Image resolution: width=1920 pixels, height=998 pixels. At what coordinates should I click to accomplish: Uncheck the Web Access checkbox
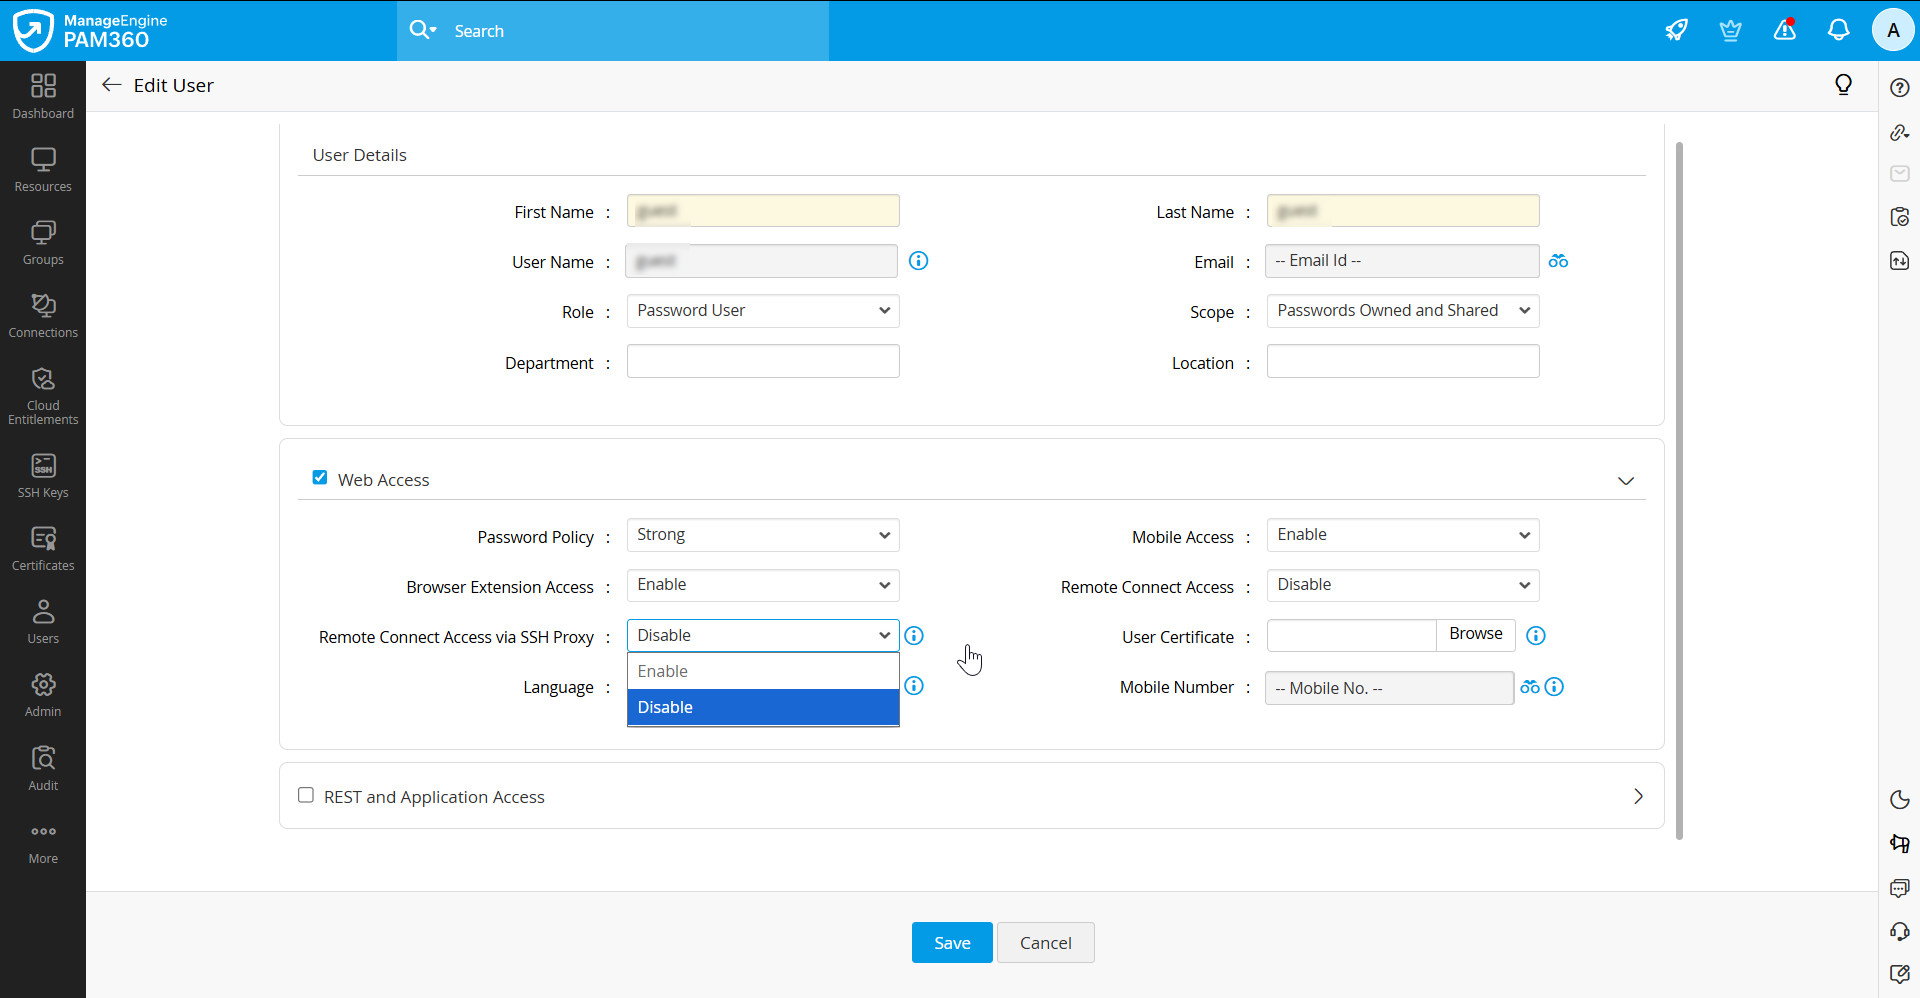[x=320, y=478]
